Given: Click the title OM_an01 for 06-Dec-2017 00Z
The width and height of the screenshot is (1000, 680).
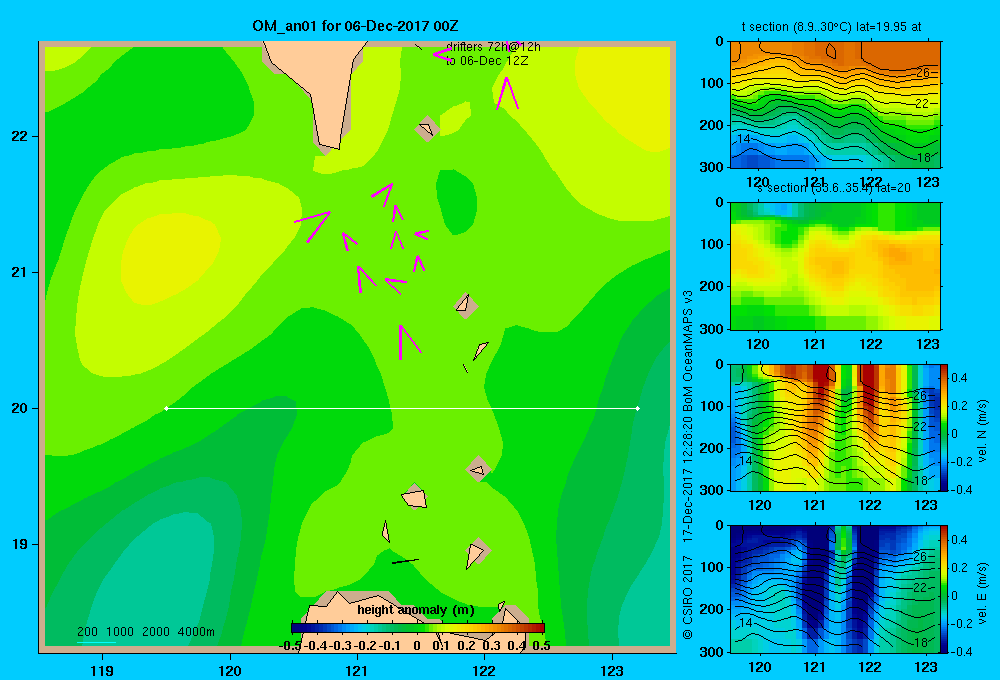Looking at the screenshot, I should point(355,26).
